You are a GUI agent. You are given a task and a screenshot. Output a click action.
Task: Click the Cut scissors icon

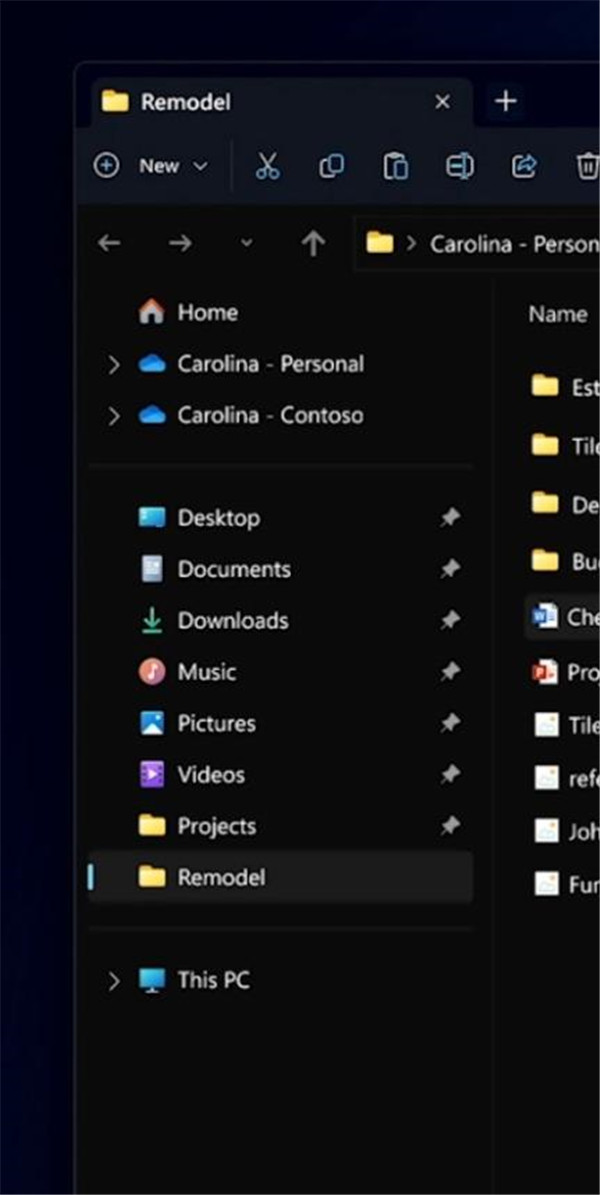[267, 166]
